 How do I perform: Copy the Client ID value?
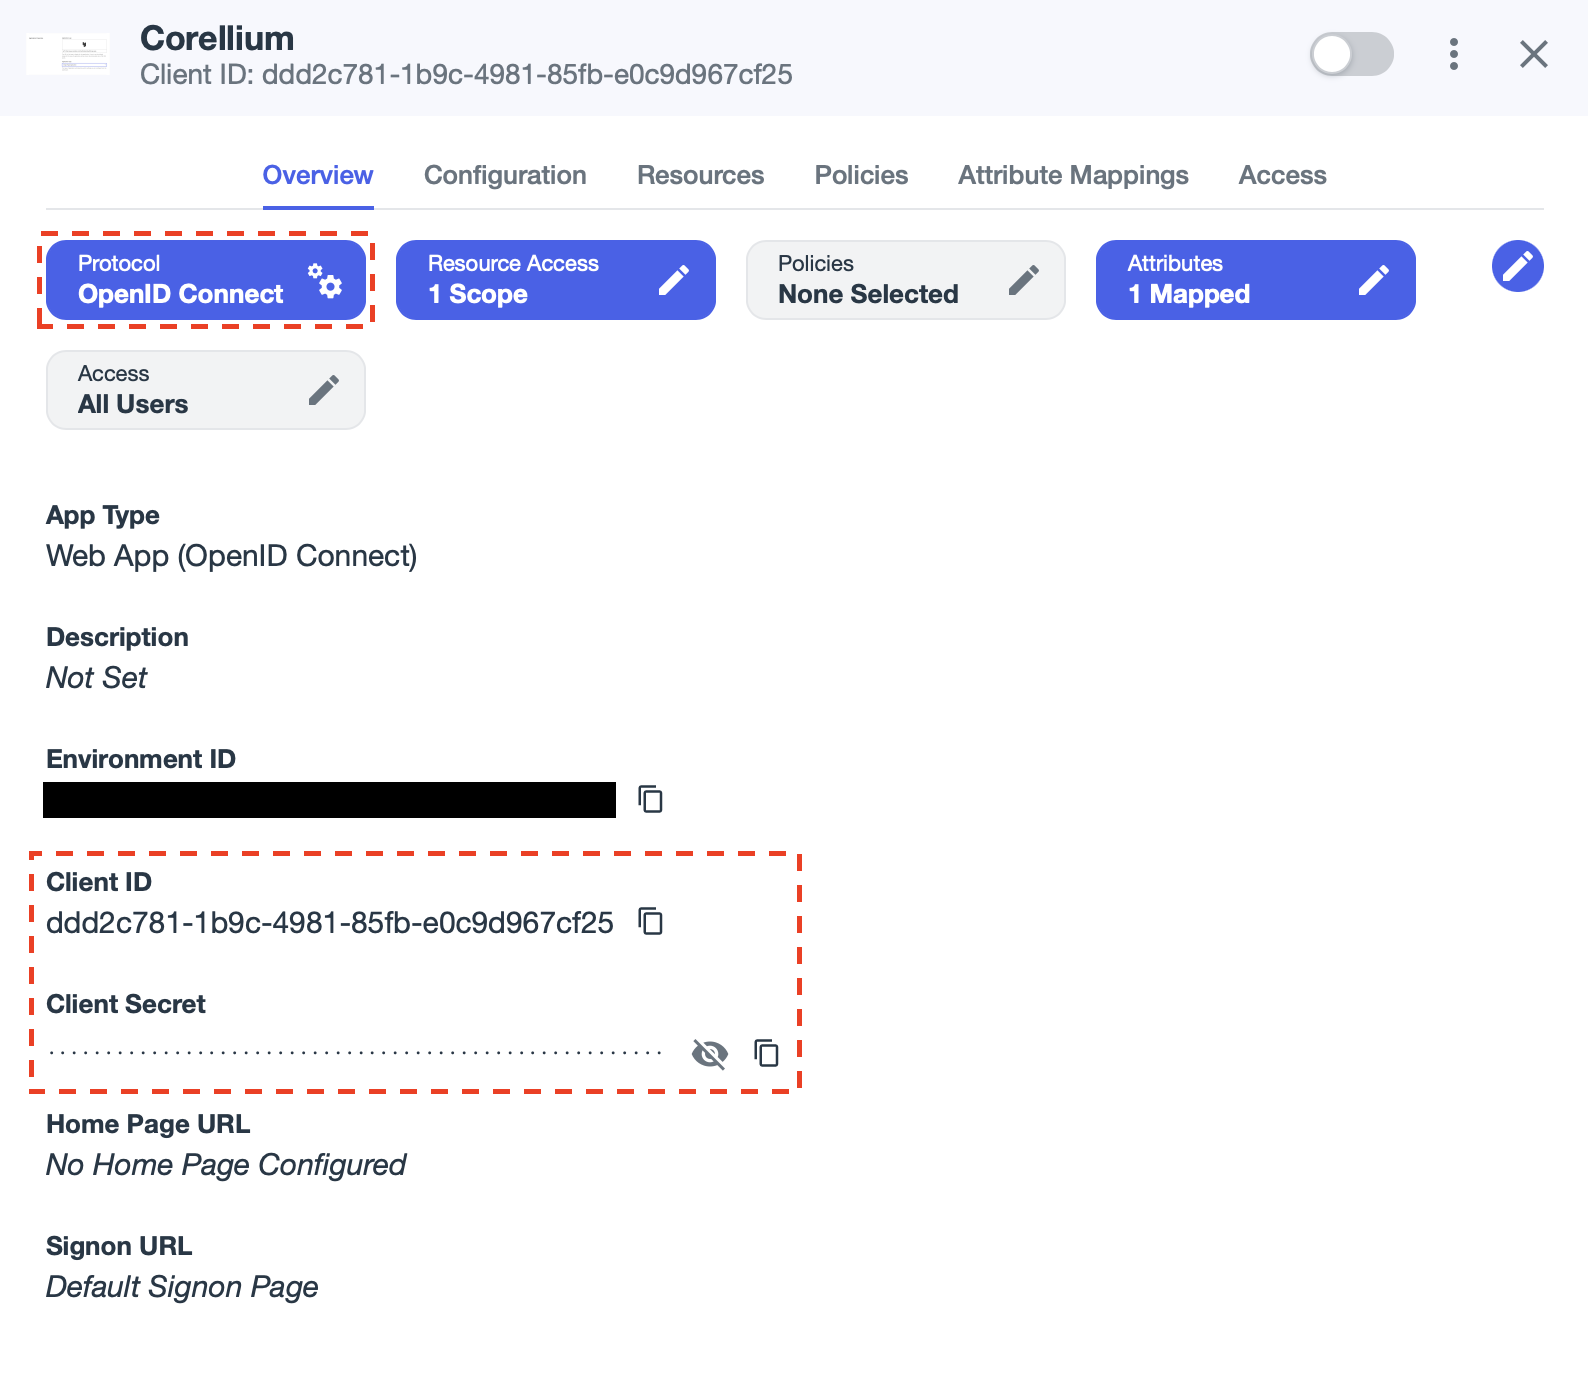(x=651, y=921)
